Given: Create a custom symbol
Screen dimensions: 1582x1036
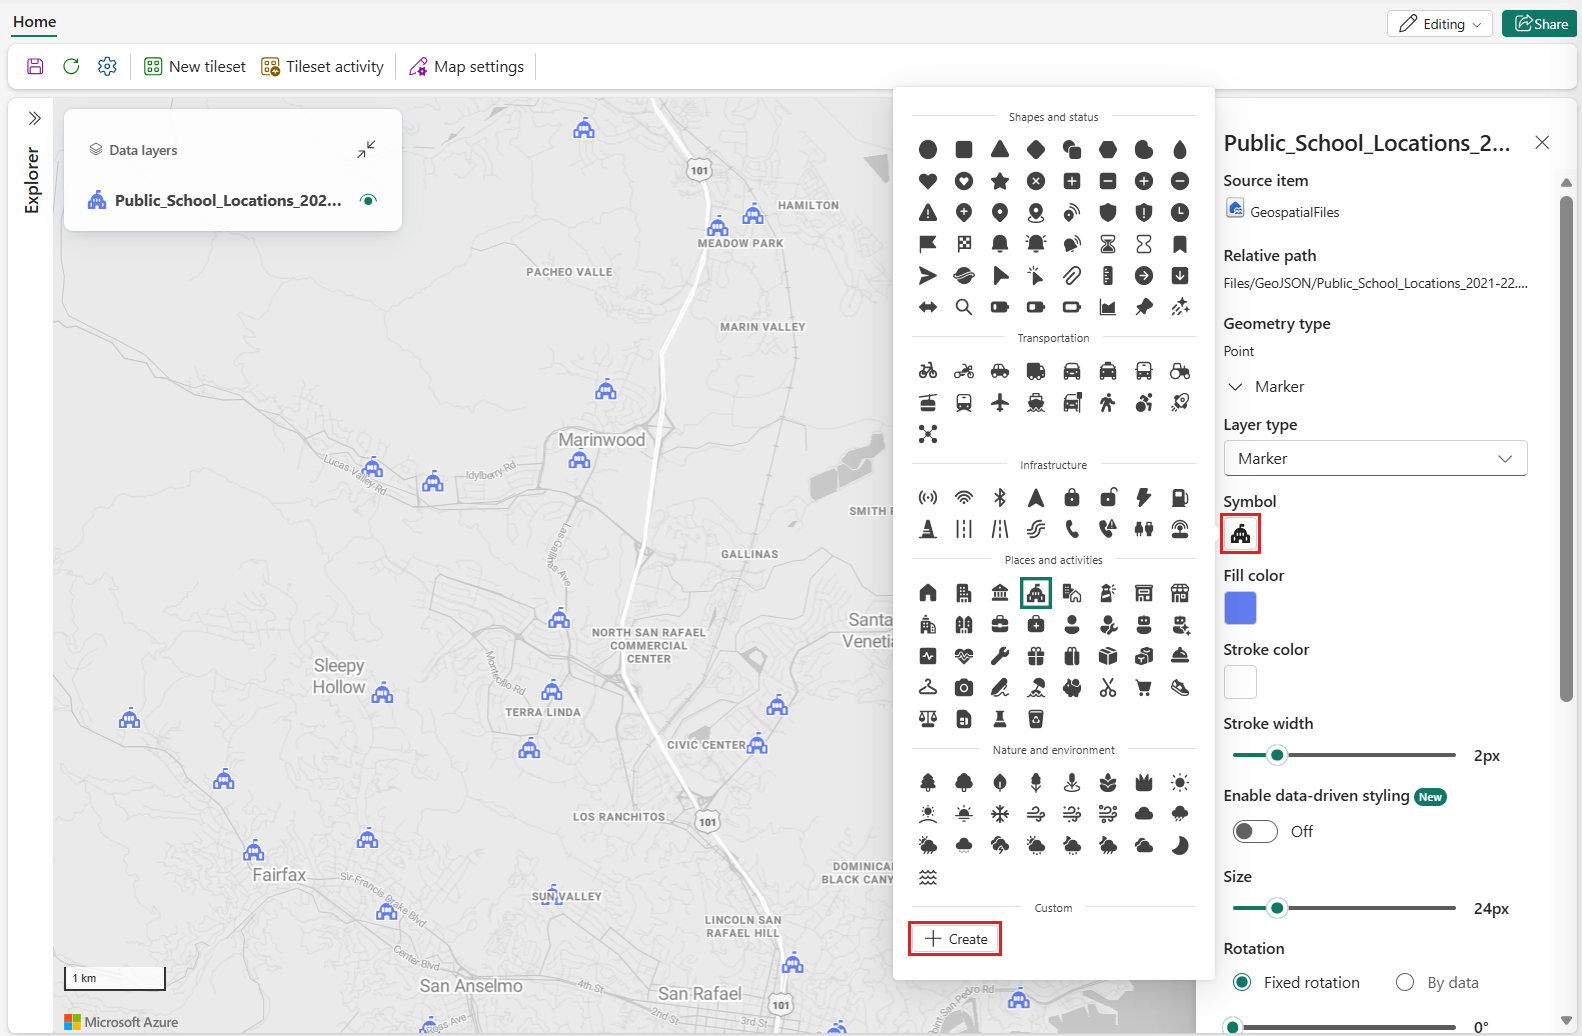Looking at the screenshot, I should click(955, 939).
